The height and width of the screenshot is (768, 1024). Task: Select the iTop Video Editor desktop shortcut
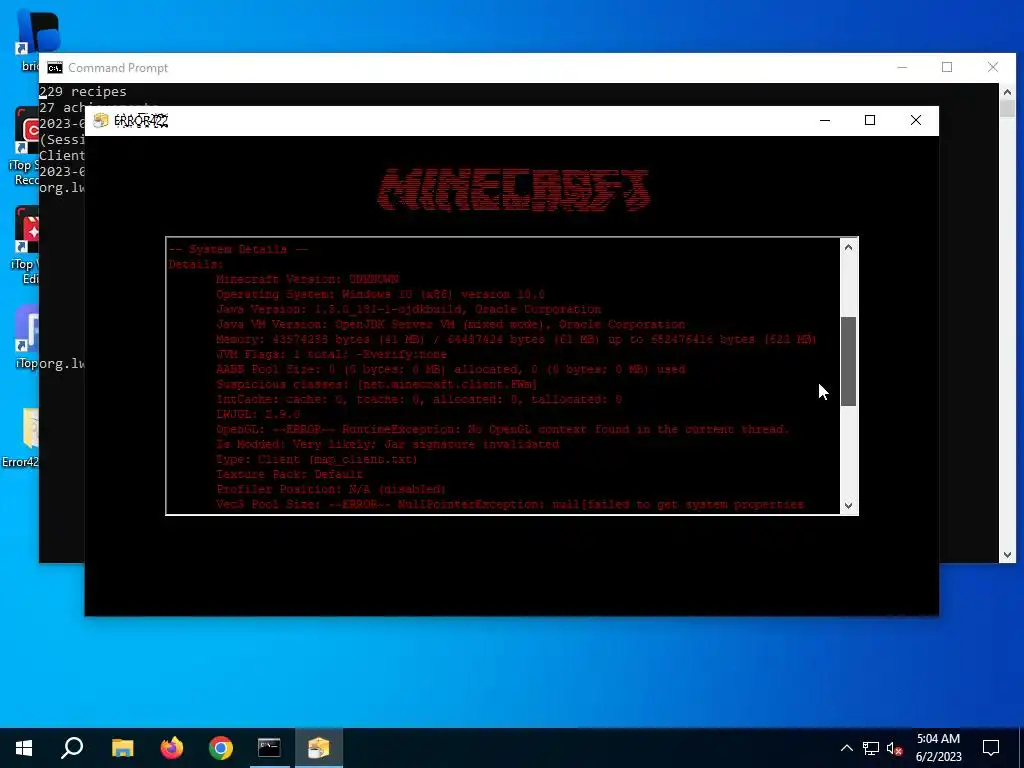(x=26, y=245)
